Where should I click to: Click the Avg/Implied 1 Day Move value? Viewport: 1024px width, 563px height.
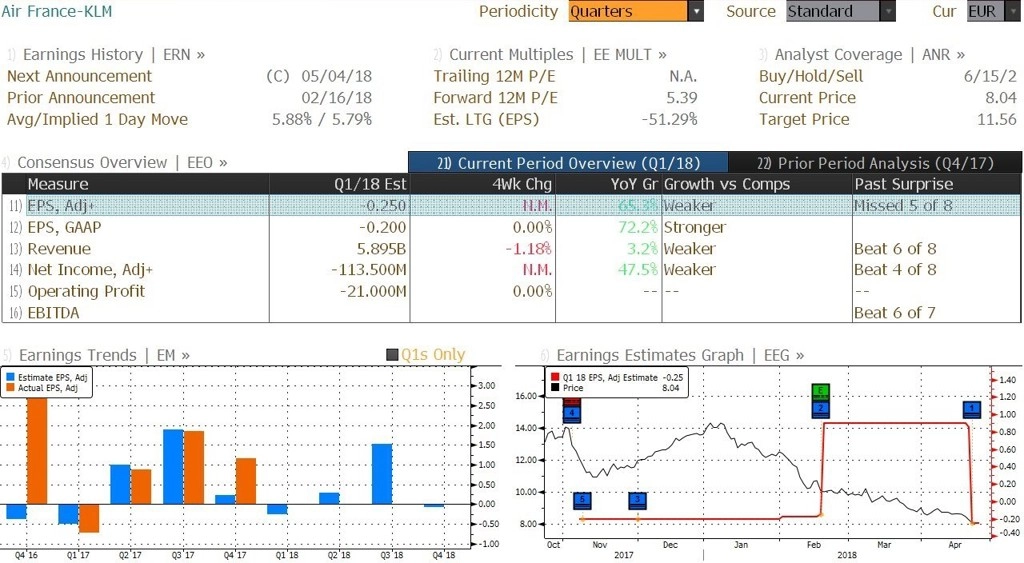tap(322, 120)
